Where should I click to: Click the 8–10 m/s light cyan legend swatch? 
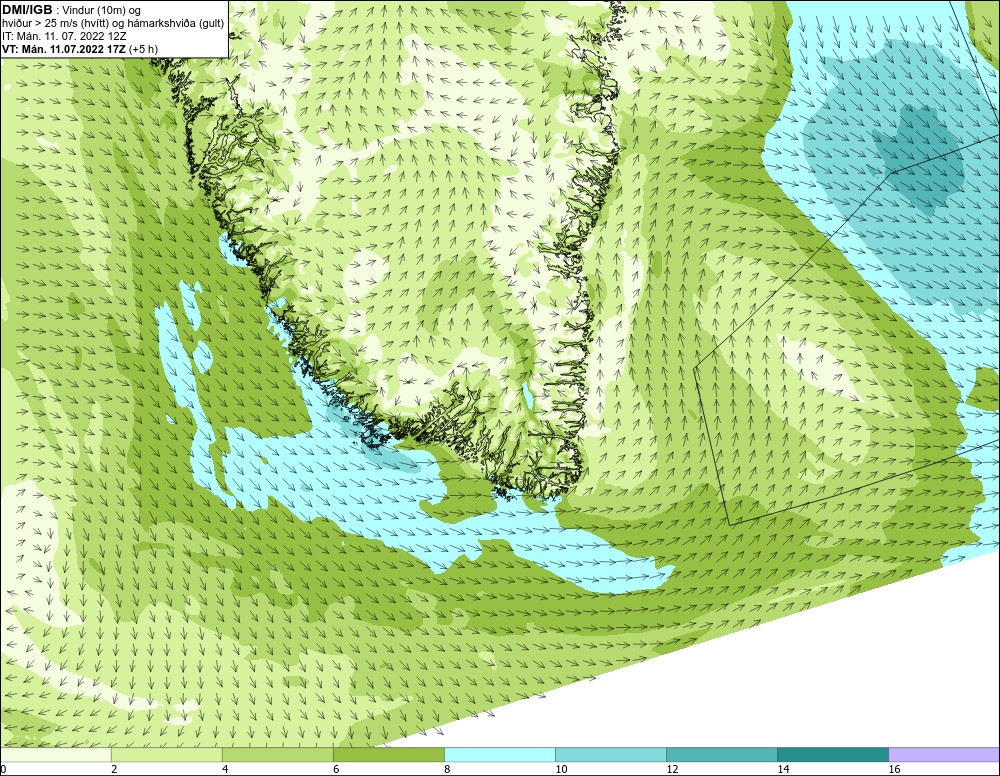point(500,755)
